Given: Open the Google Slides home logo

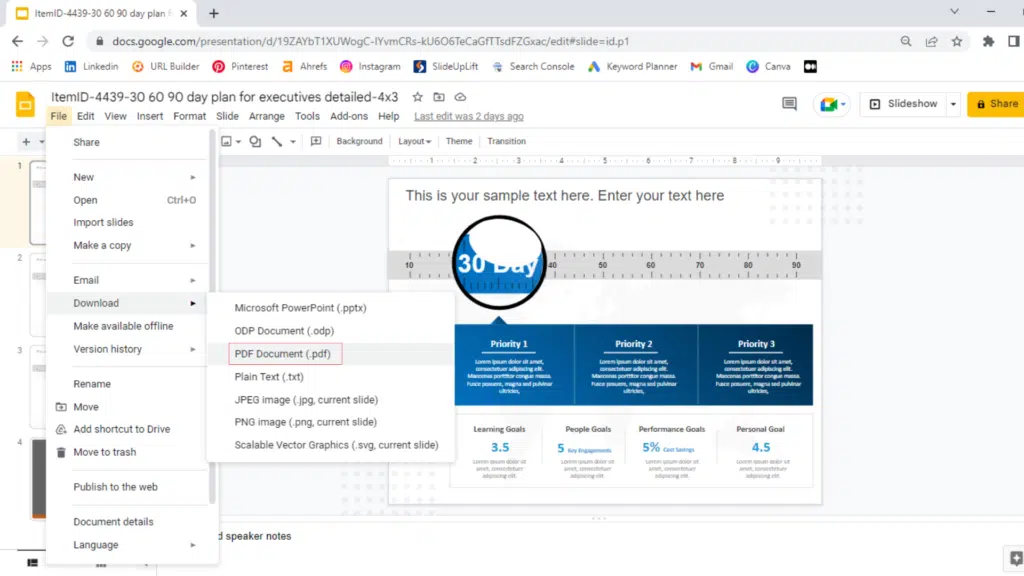Looking at the screenshot, I should pos(26,104).
